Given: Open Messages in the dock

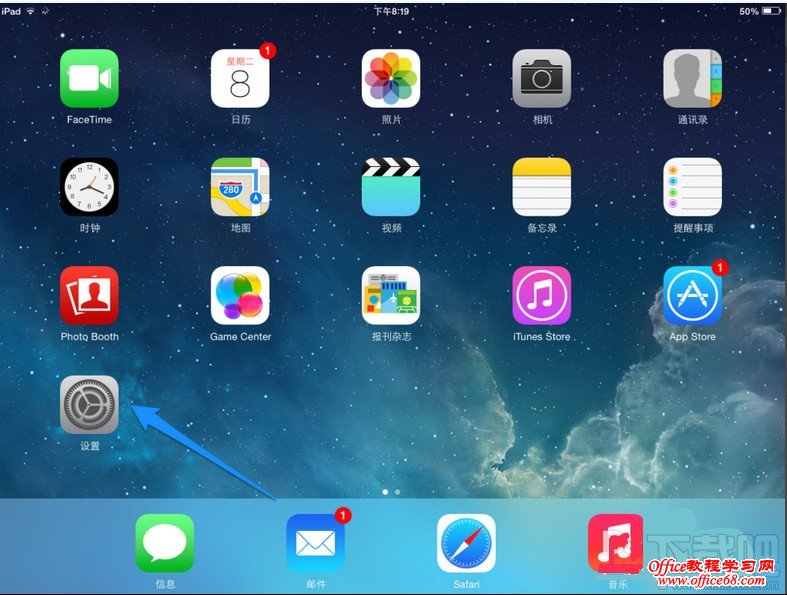Looking at the screenshot, I should [165, 543].
